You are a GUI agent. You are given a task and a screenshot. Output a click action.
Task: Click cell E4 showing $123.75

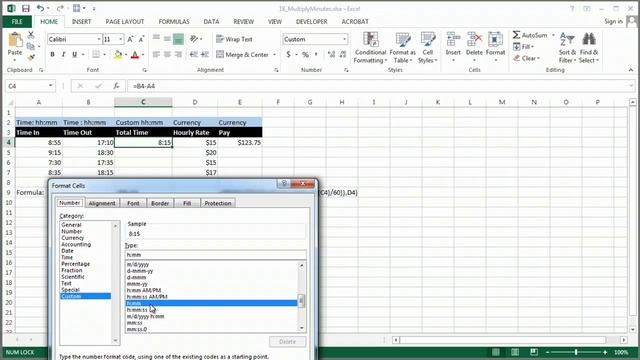coord(240,142)
